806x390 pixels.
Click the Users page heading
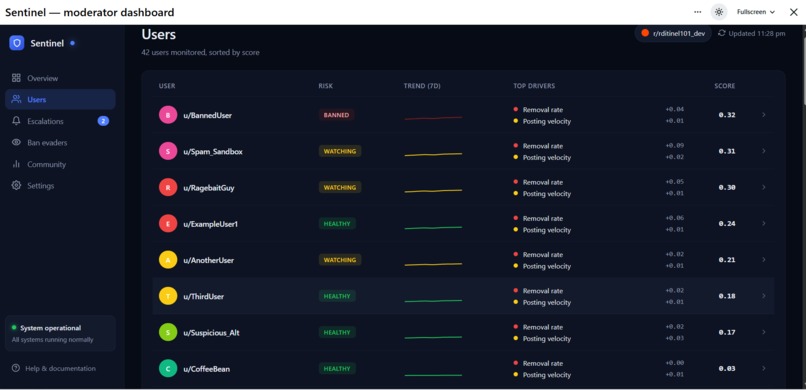pyautogui.click(x=159, y=34)
